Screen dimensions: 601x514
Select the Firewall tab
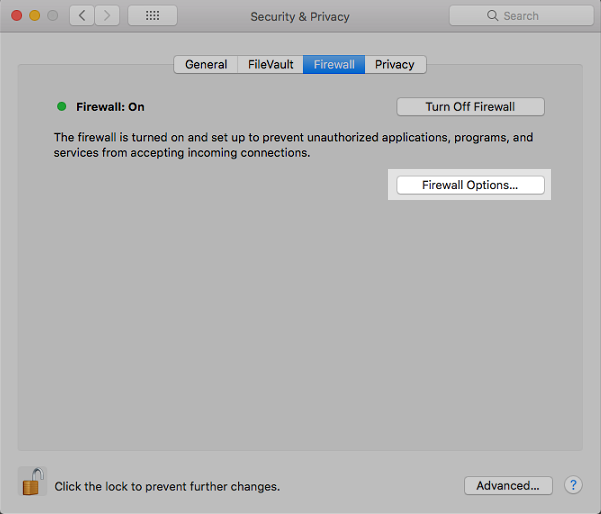[334, 64]
